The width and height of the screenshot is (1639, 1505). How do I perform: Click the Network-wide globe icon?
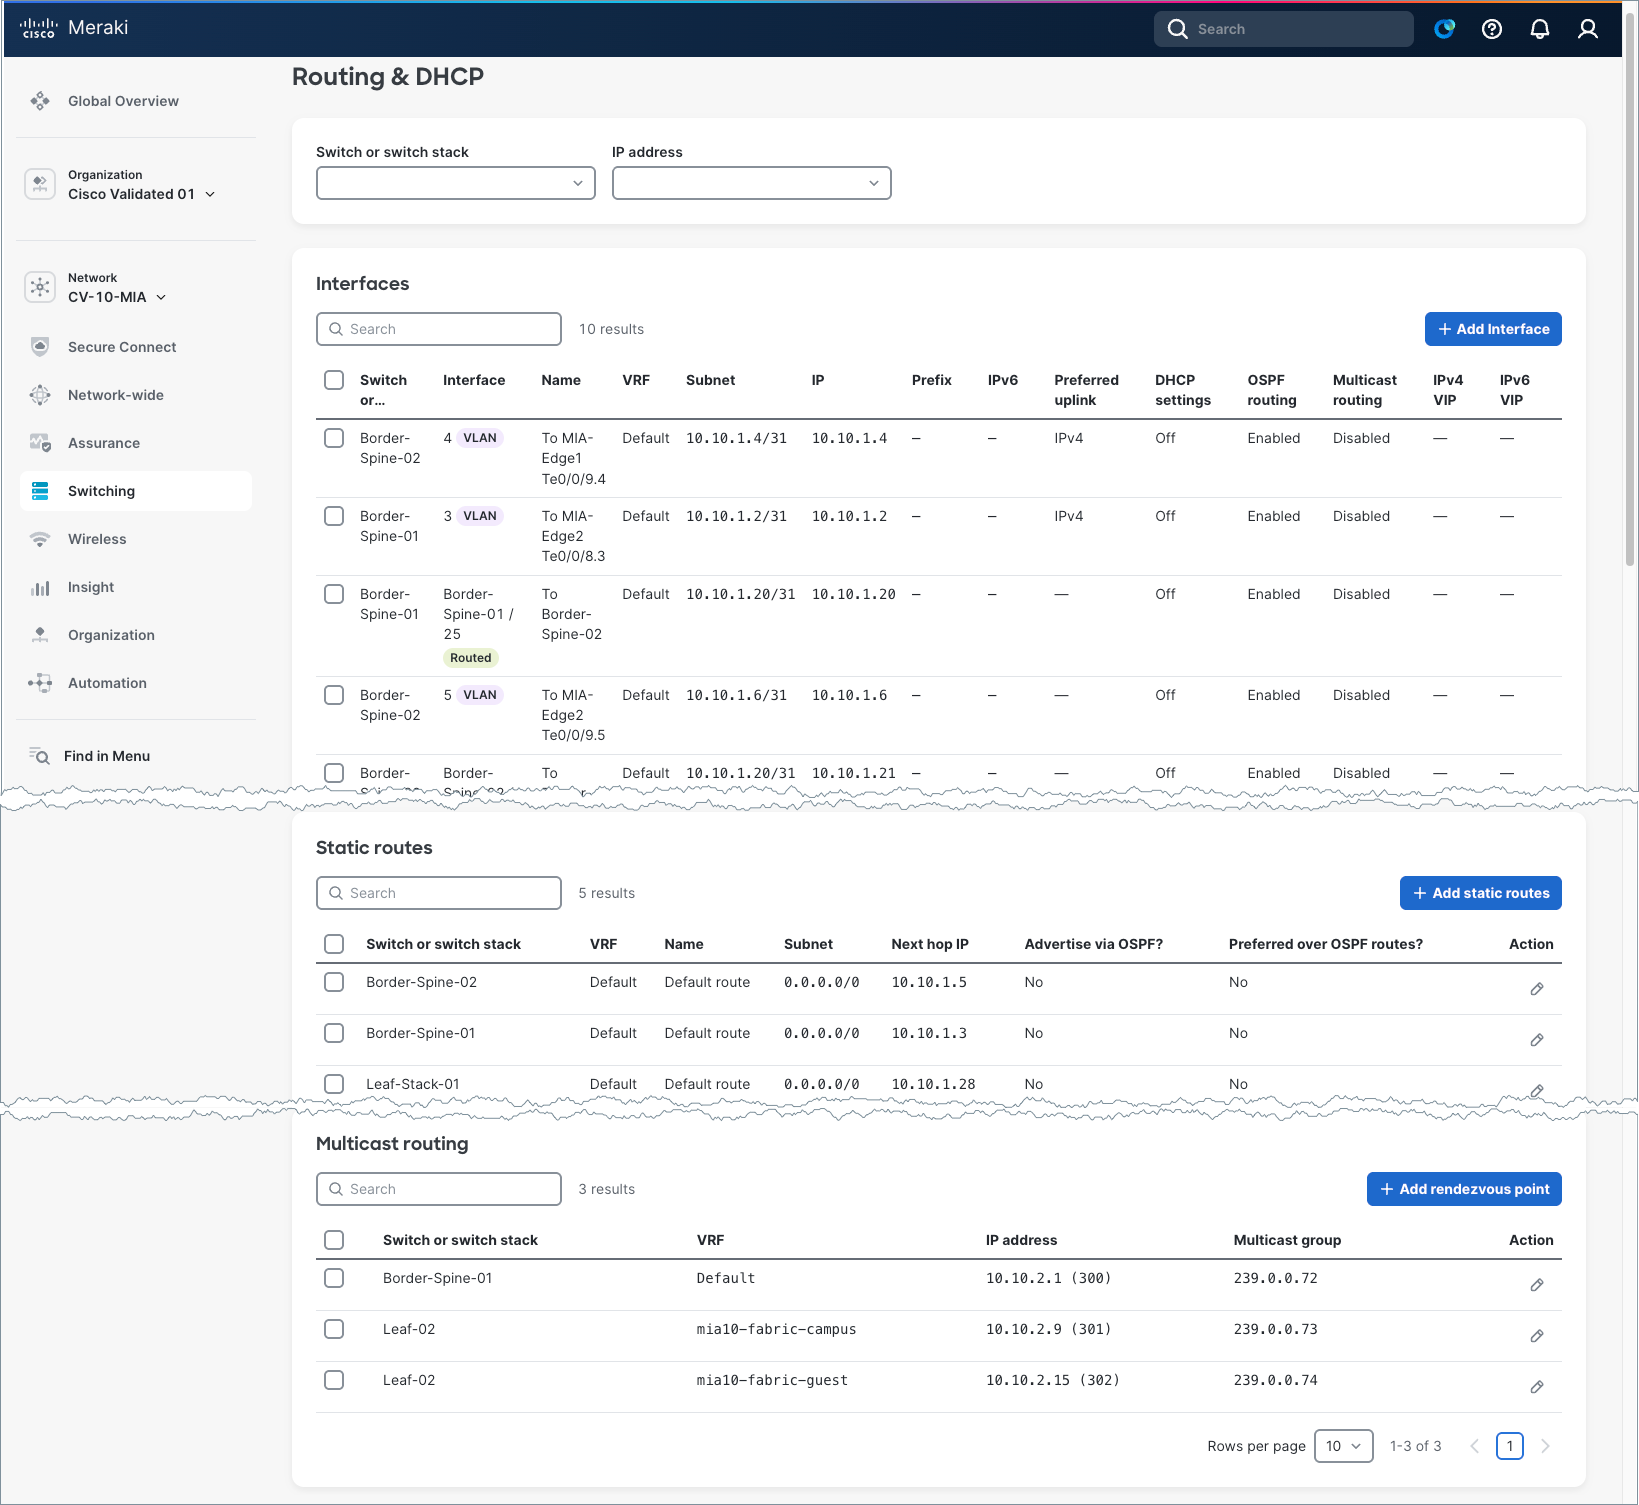(x=40, y=395)
